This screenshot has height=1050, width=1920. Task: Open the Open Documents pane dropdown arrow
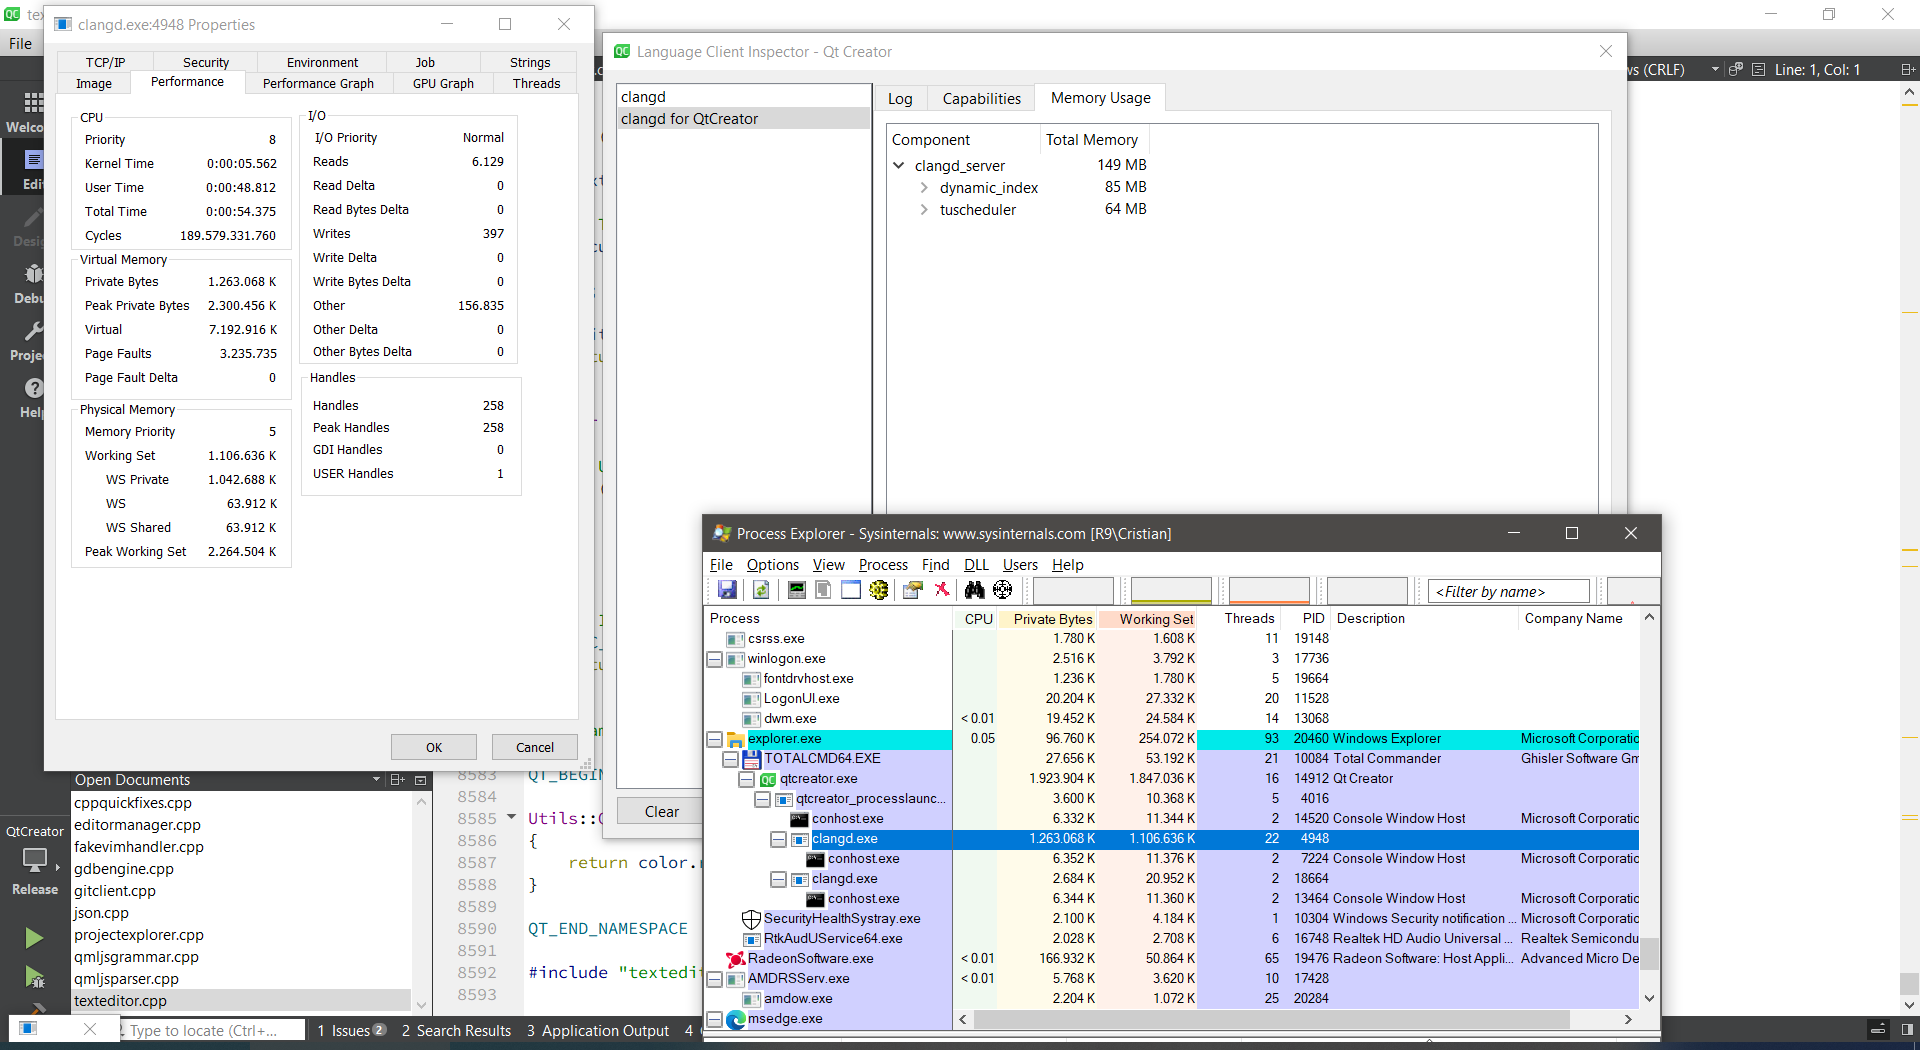(376, 780)
